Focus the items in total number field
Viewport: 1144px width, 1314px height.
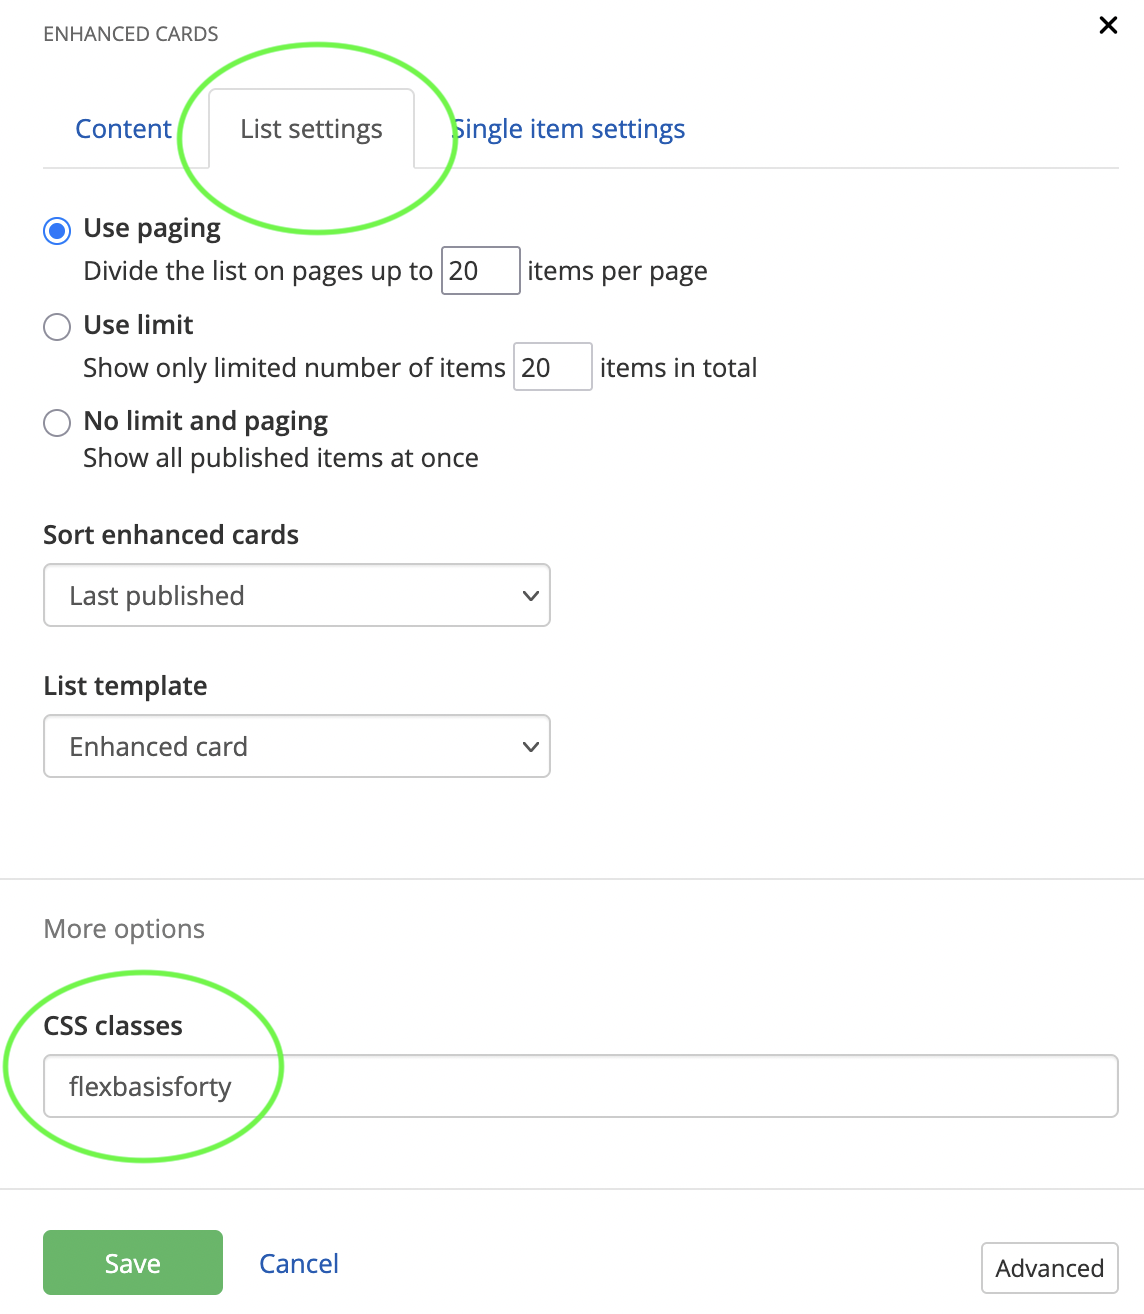[x=552, y=368]
